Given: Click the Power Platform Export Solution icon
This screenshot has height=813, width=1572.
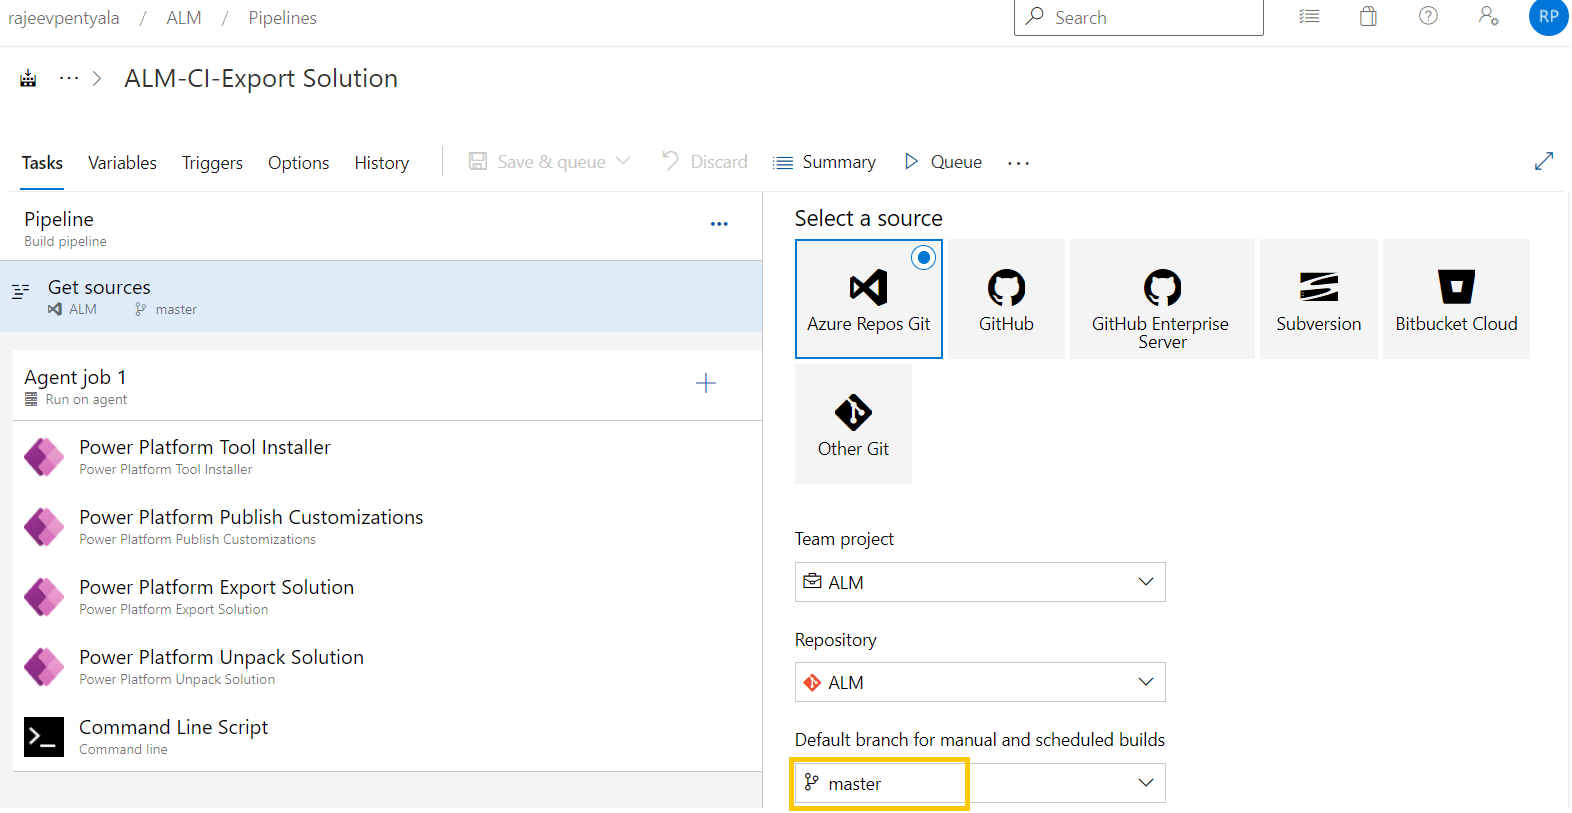Looking at the screenshot, I should coord(44,597).
